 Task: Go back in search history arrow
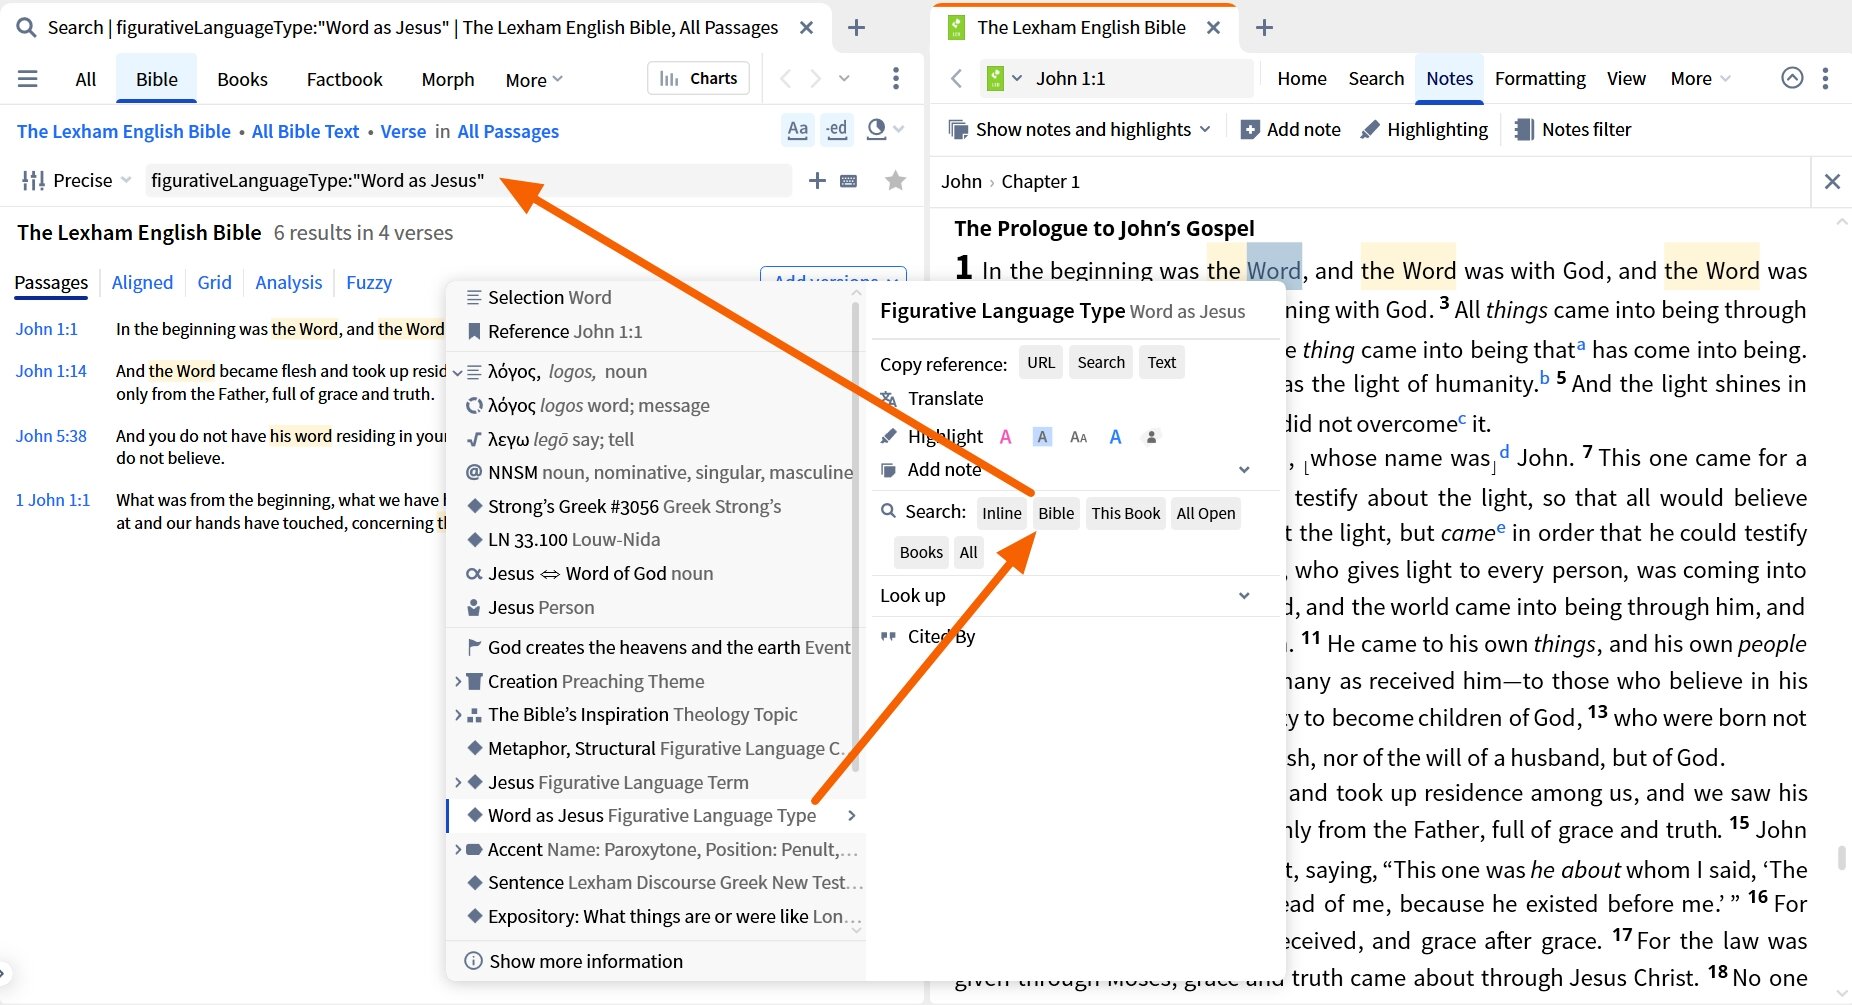(x=785, y=78)
